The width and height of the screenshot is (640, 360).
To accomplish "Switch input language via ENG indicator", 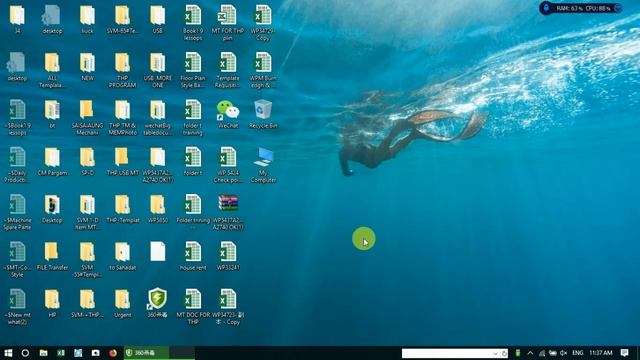I will pyautogui.click(x=578, y=353).
